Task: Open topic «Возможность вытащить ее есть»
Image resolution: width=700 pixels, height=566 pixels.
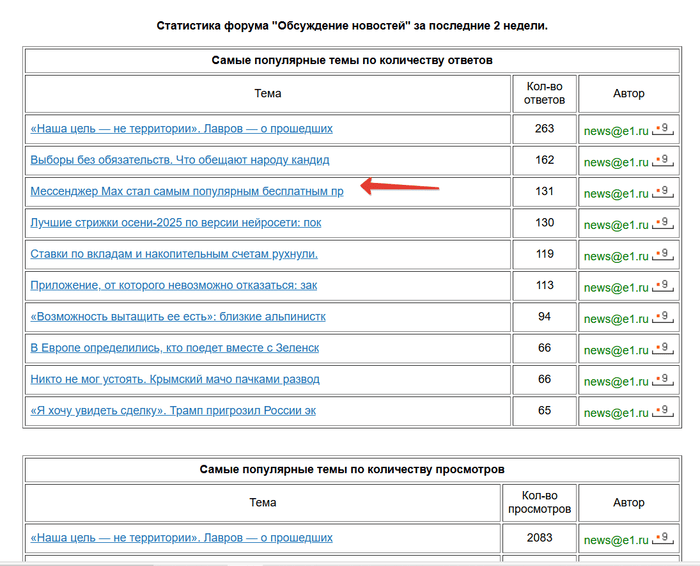Action: (178, 317)
